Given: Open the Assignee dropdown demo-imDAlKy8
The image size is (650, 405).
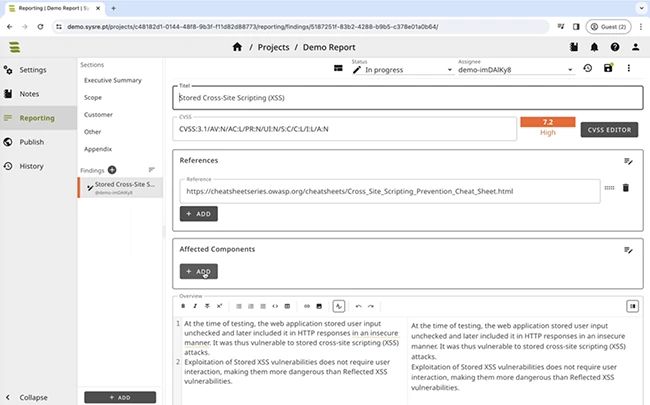Looking at the screenshot, I should 516,70.
